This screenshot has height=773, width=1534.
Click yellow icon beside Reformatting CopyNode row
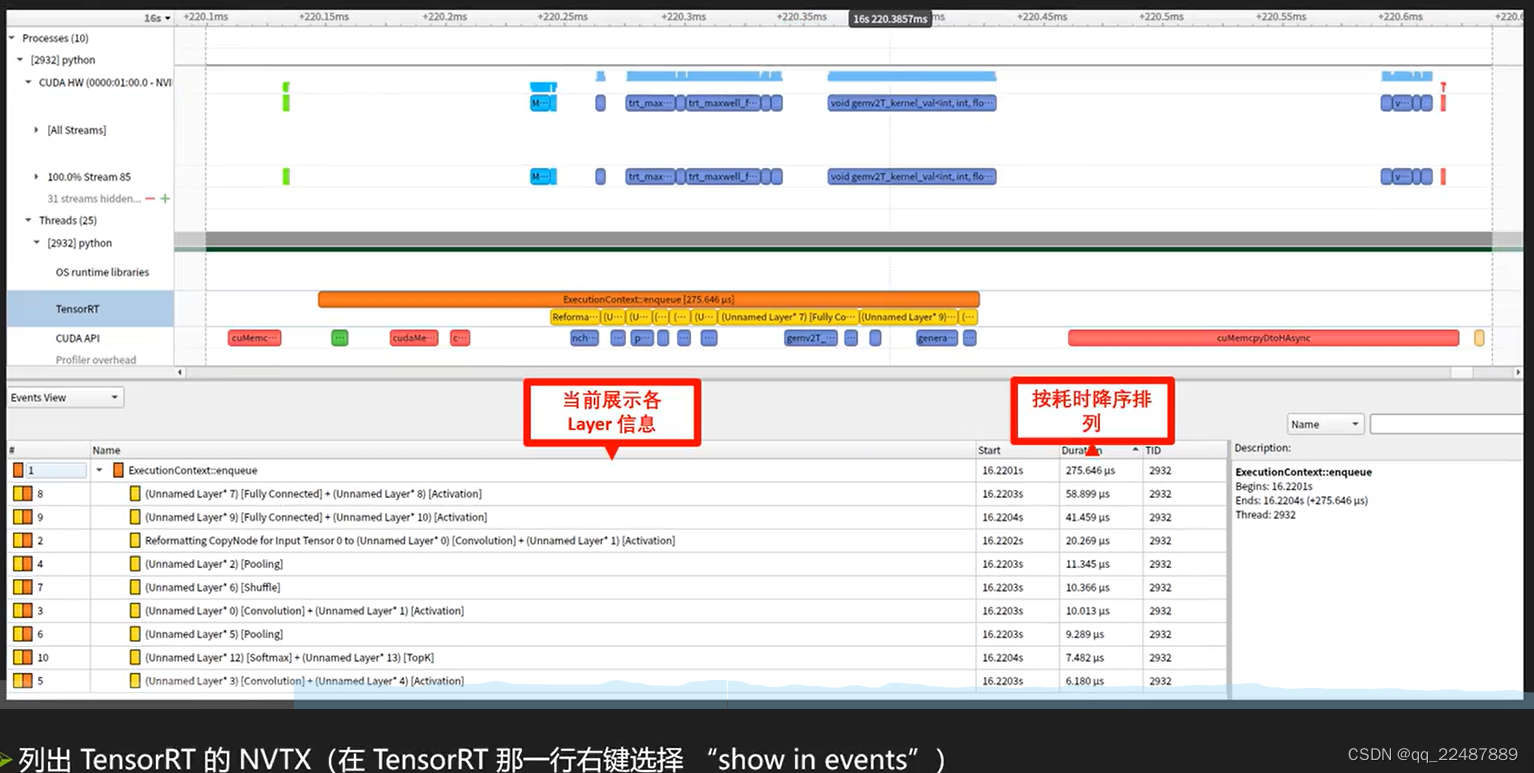pos(135,541)
